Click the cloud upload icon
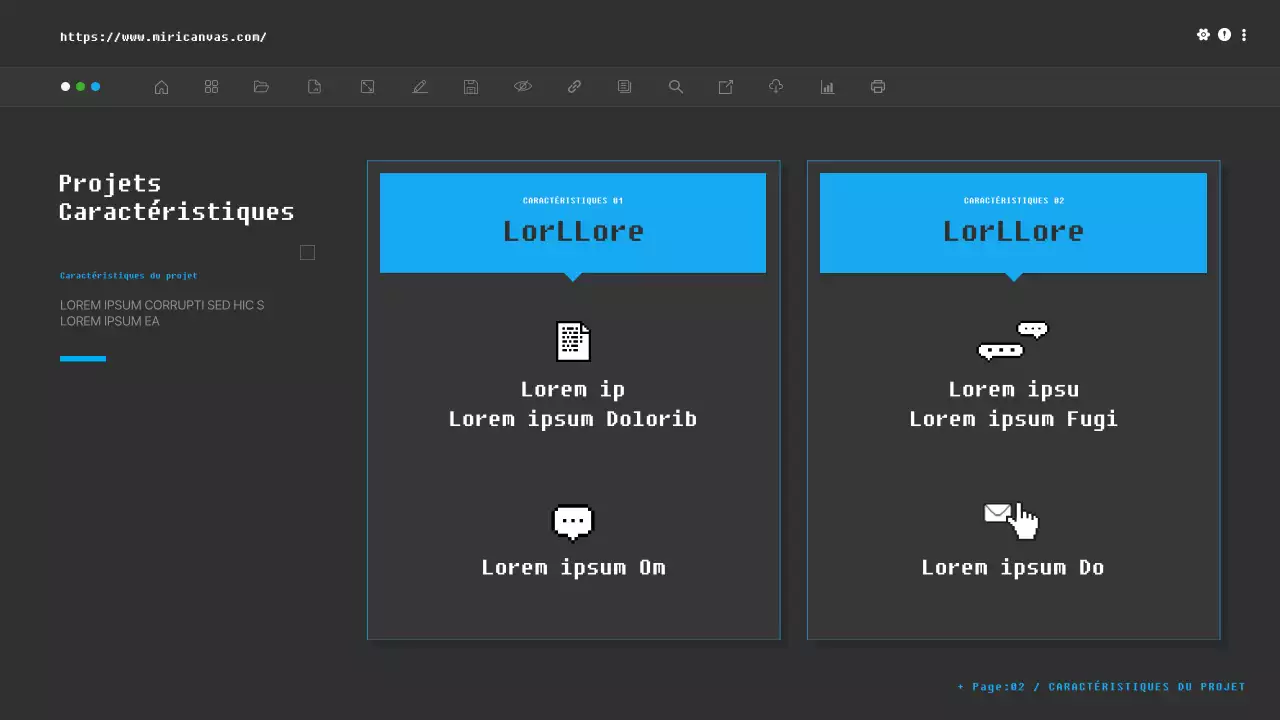This screenshot has height=720, width=1280. [x=776, y=87]
